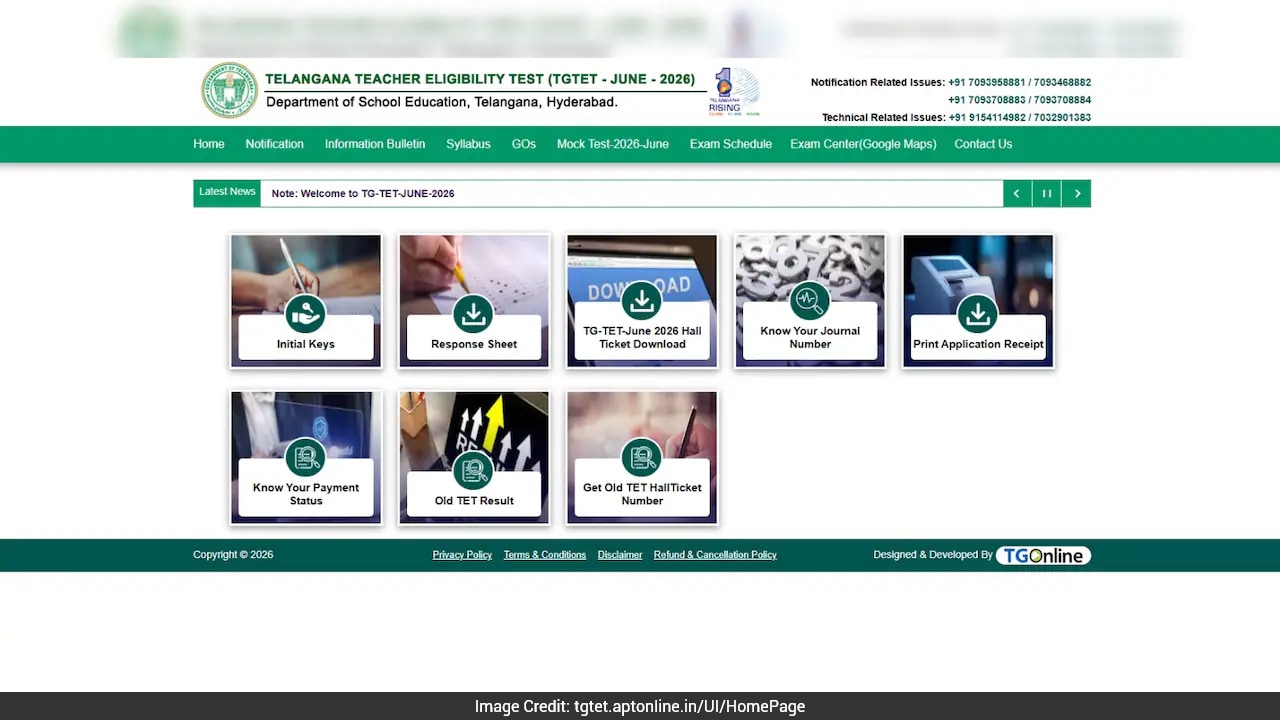Open the Syllabus menu item
The image size is (1280, 720).
468,144
